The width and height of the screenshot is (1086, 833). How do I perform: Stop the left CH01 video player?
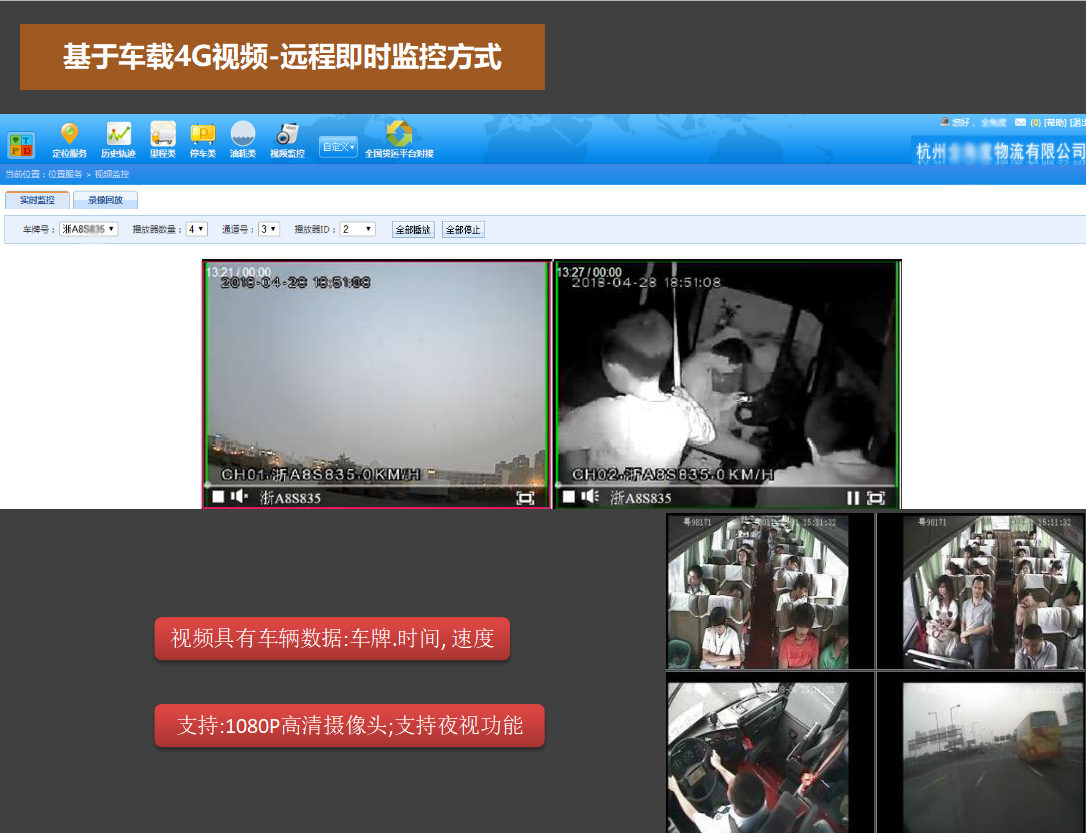click(218, 497)
